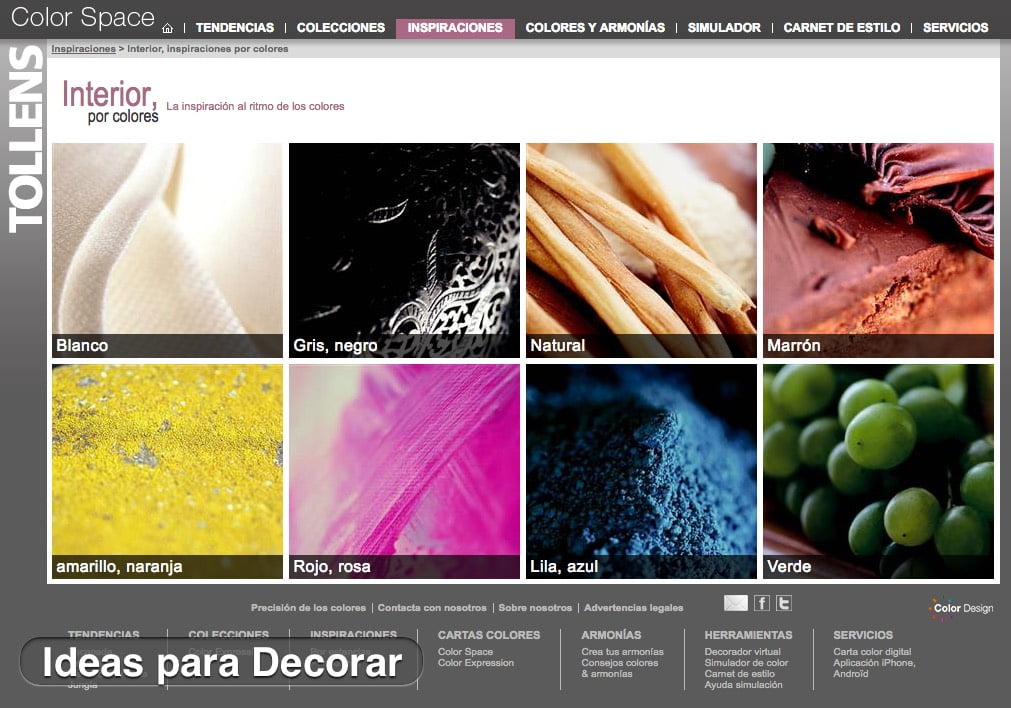Open the Marrón inspiration tile
This screenshot has height=708, width=1011.
pyautogui.click(x=878, y=250)
